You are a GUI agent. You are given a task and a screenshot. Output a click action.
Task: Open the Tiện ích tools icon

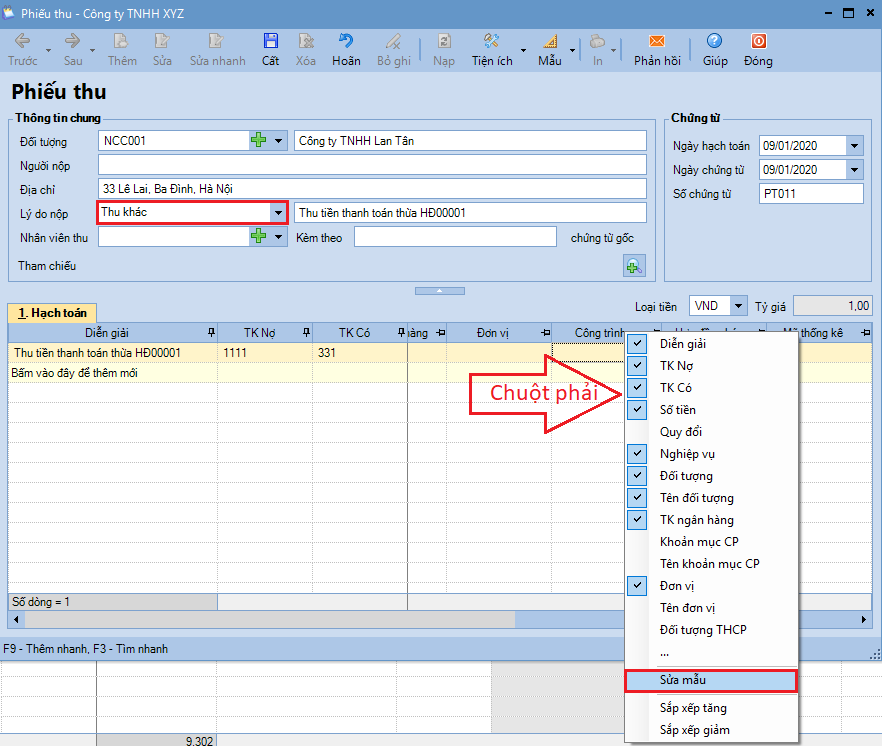point(491,42)
